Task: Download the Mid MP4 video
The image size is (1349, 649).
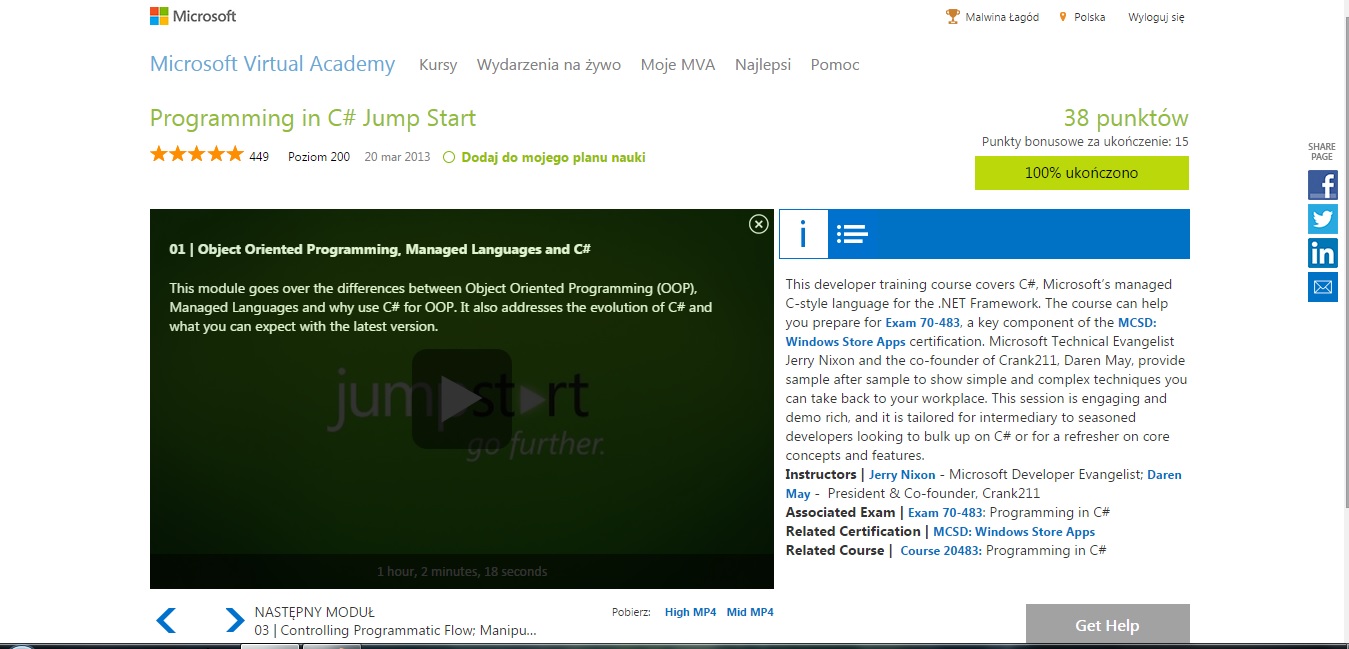Action: [x=749, y=612]
